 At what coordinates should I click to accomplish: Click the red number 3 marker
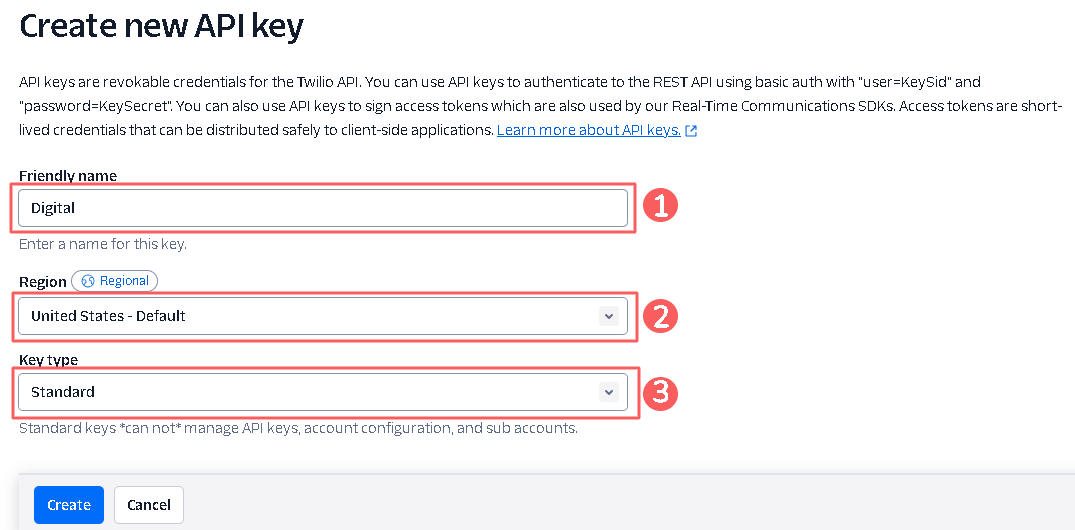pos(660,392)
